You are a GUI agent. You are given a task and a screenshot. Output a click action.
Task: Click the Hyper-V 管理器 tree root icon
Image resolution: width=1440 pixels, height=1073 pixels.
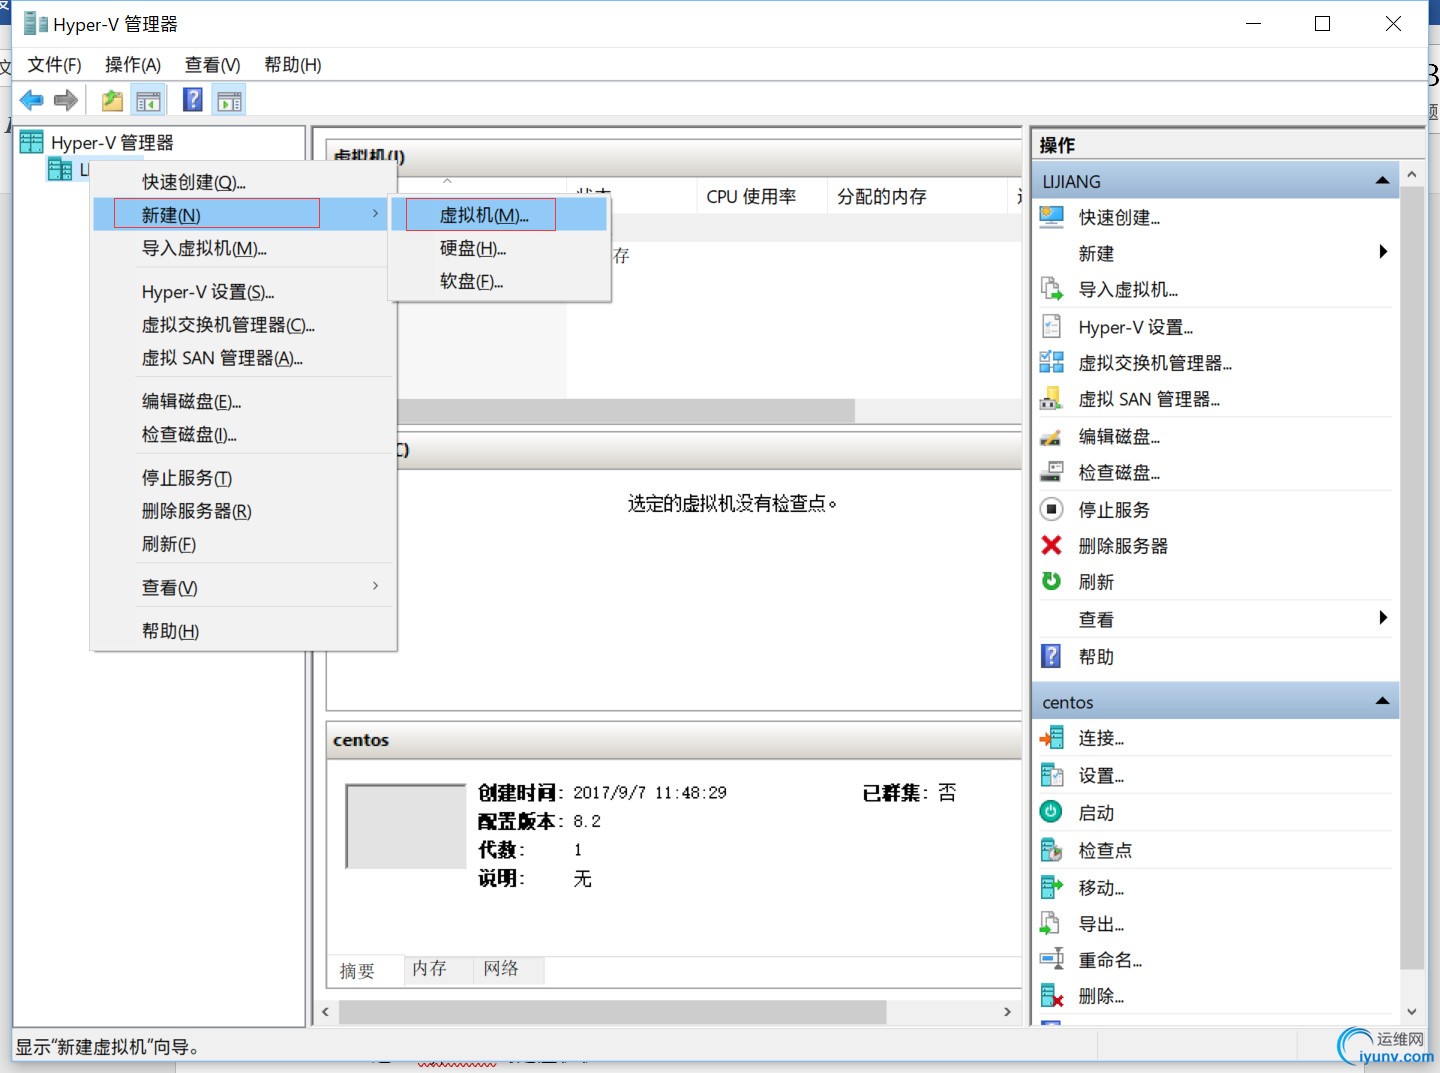tap(32, 142)
